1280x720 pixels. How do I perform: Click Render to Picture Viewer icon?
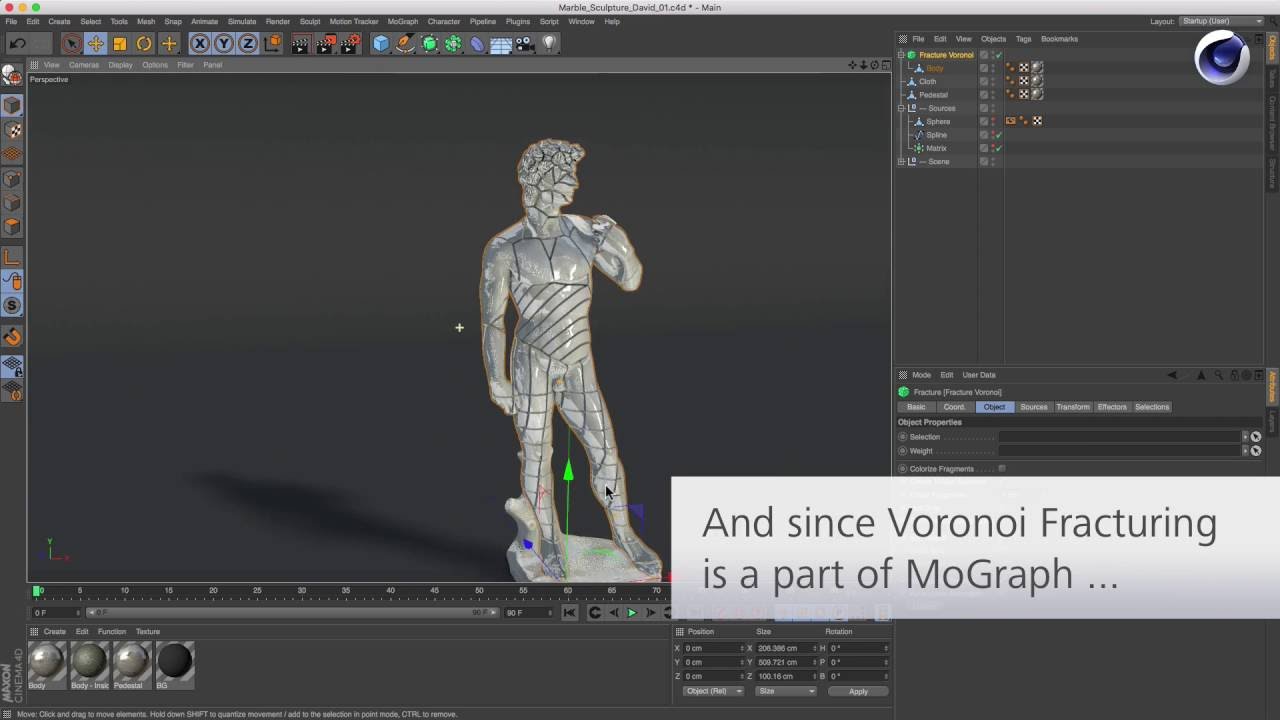tap(325, 43)
